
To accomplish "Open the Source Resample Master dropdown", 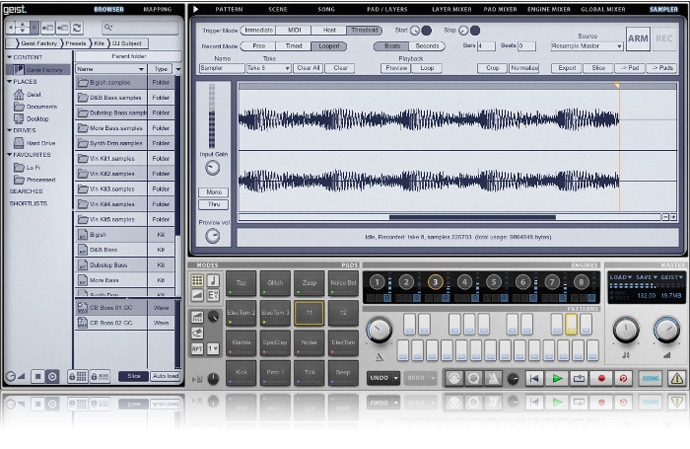I will pyautogui.click(x=587, y=46).
